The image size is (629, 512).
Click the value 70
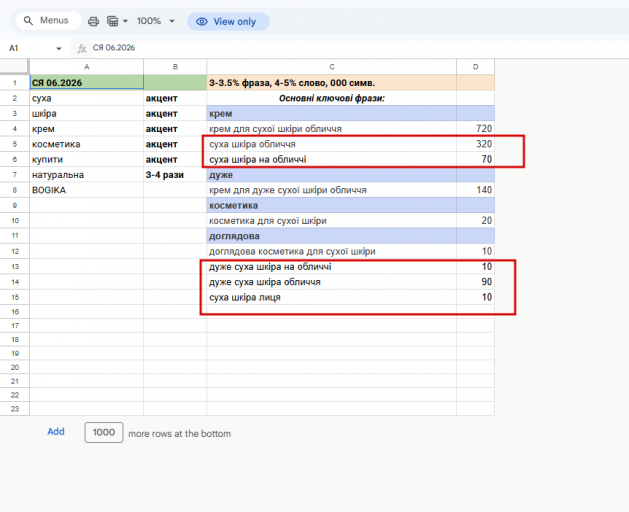pyautogui.click(x=475, y=159)
